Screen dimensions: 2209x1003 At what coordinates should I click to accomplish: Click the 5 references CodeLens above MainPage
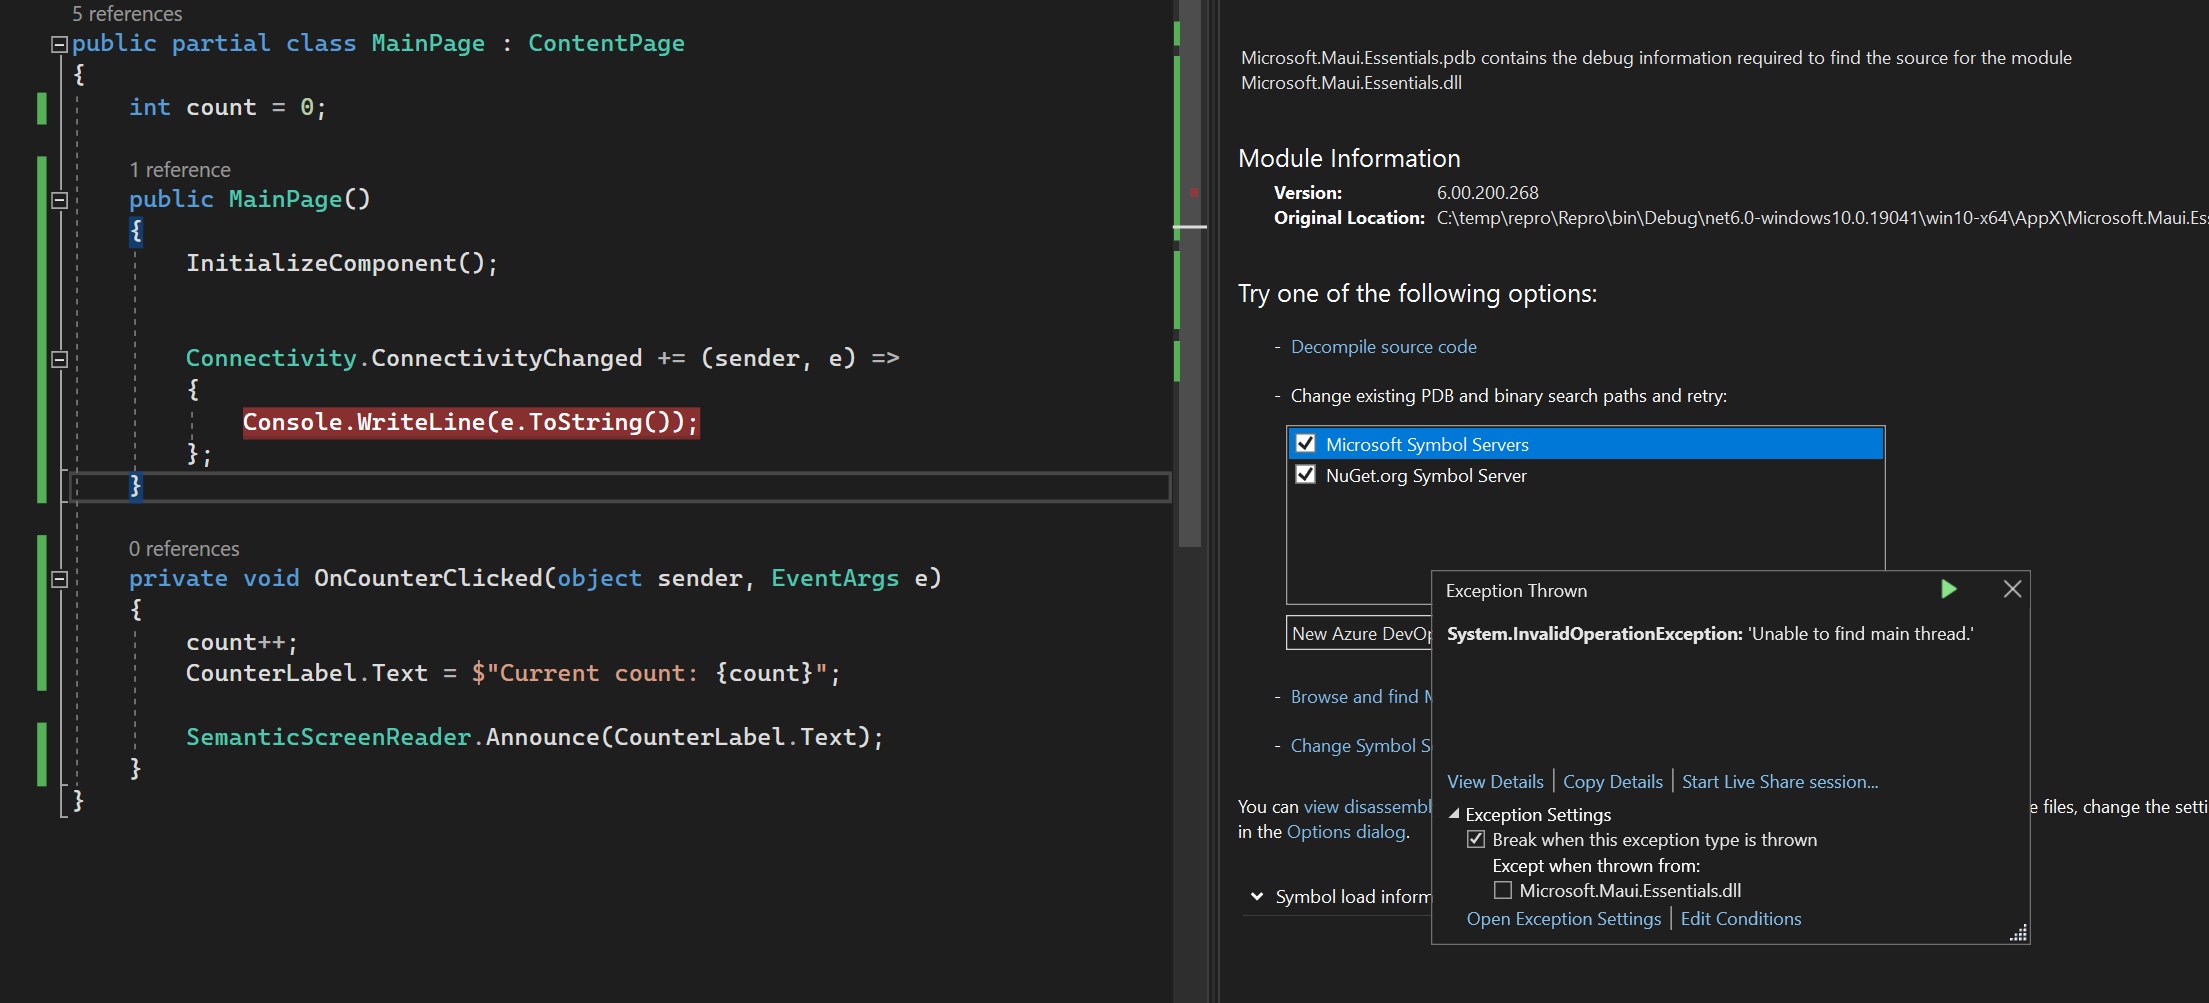pos(126,13)
